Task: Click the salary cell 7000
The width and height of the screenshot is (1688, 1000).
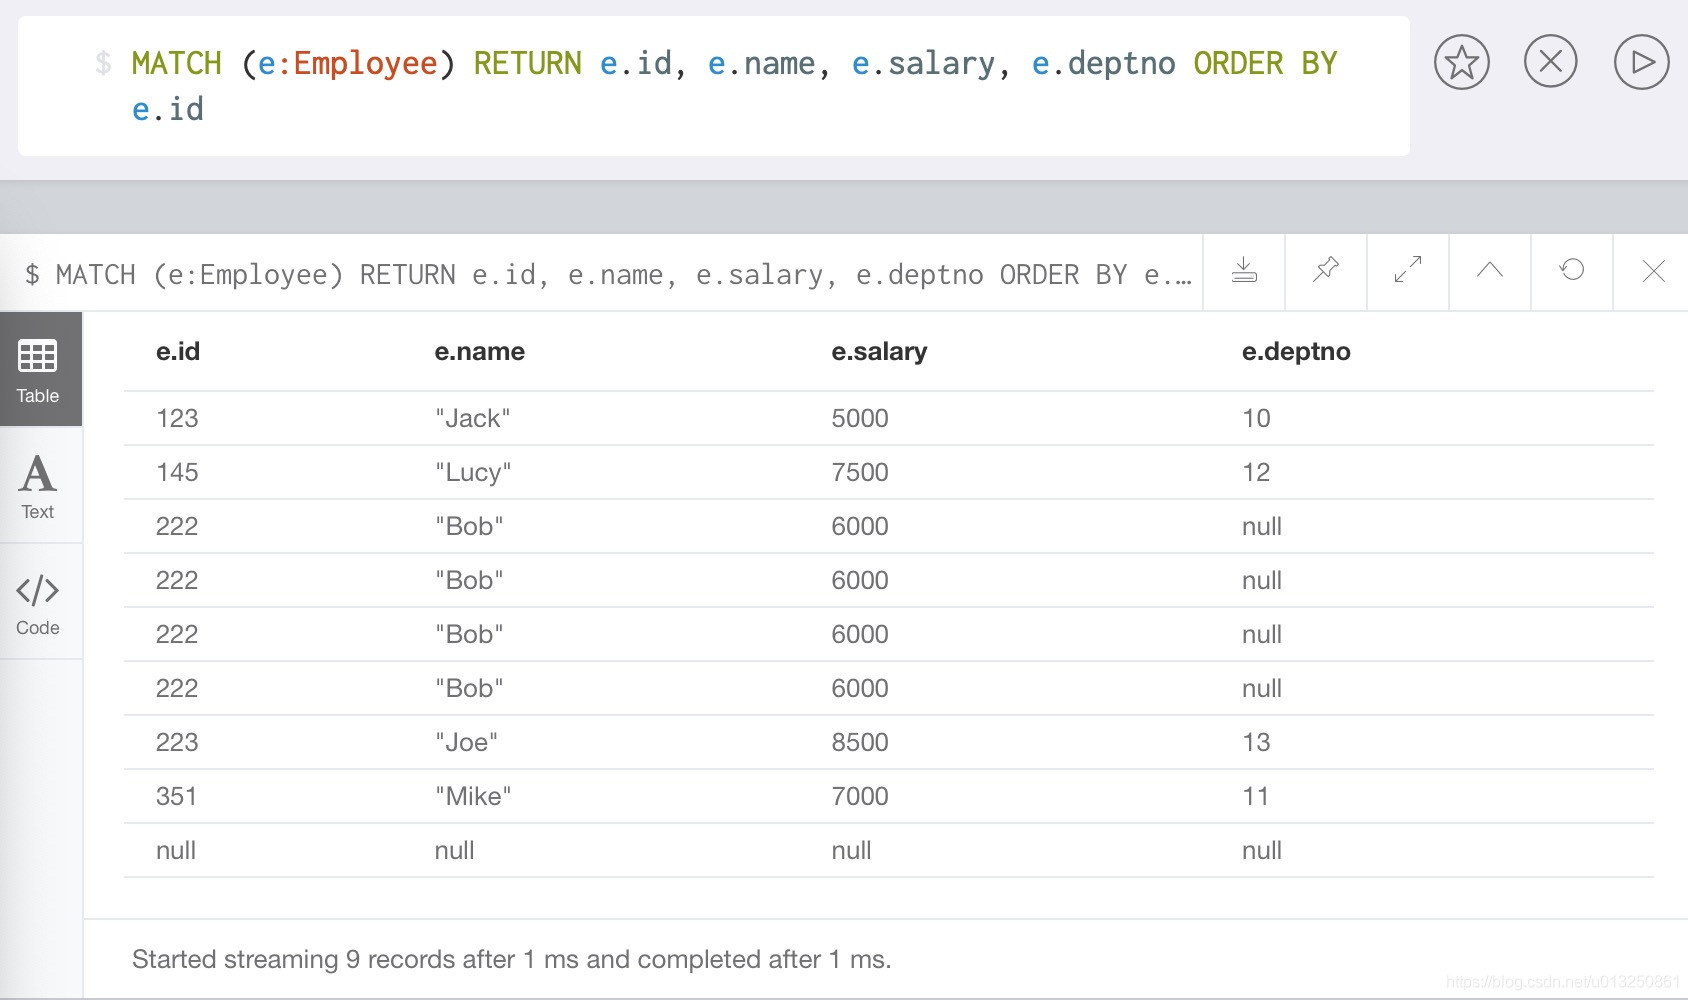Action: pyautogui.click(x=860, y=796)
